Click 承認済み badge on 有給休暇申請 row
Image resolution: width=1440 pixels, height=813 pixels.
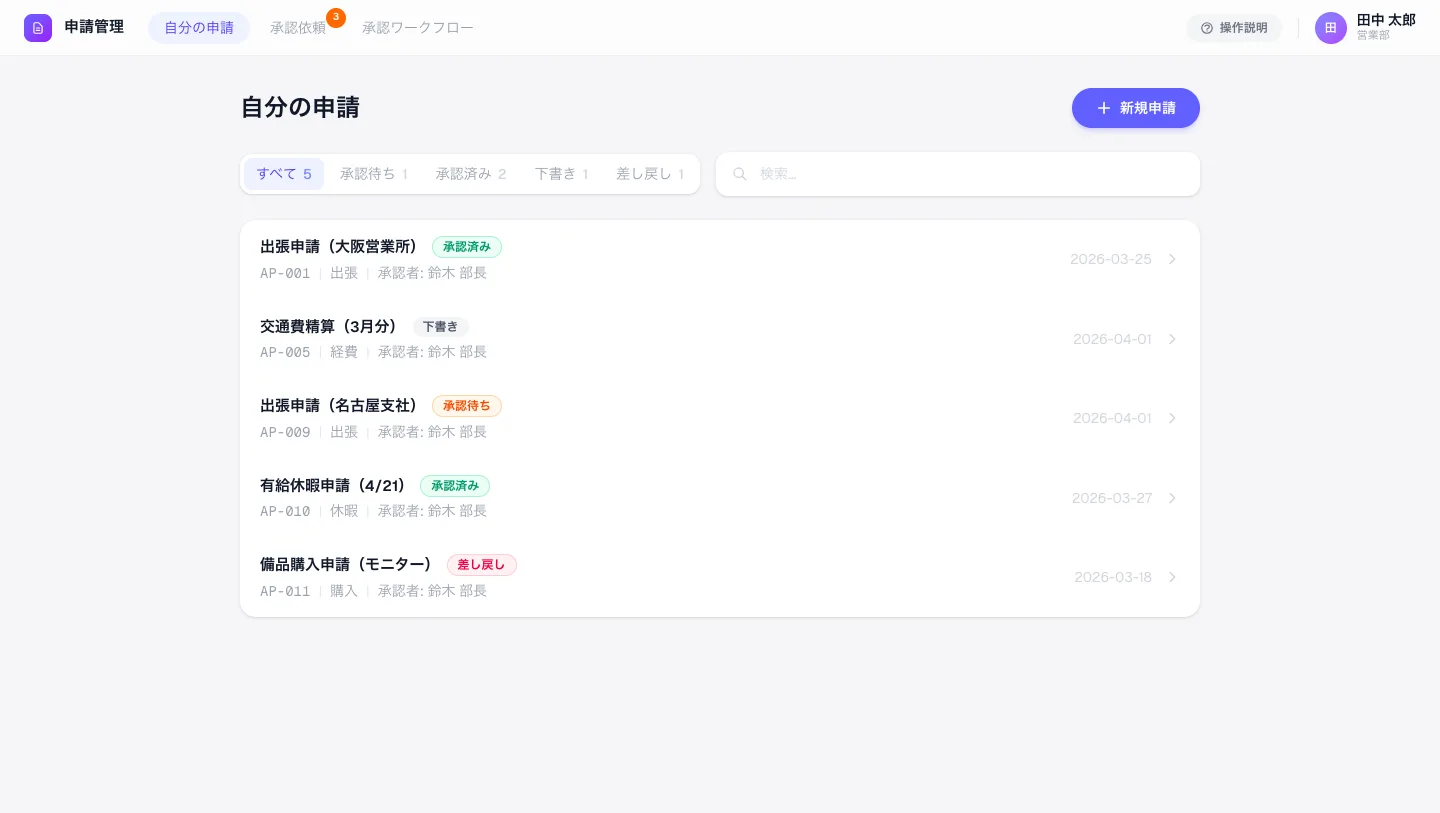tap(455, 486)
